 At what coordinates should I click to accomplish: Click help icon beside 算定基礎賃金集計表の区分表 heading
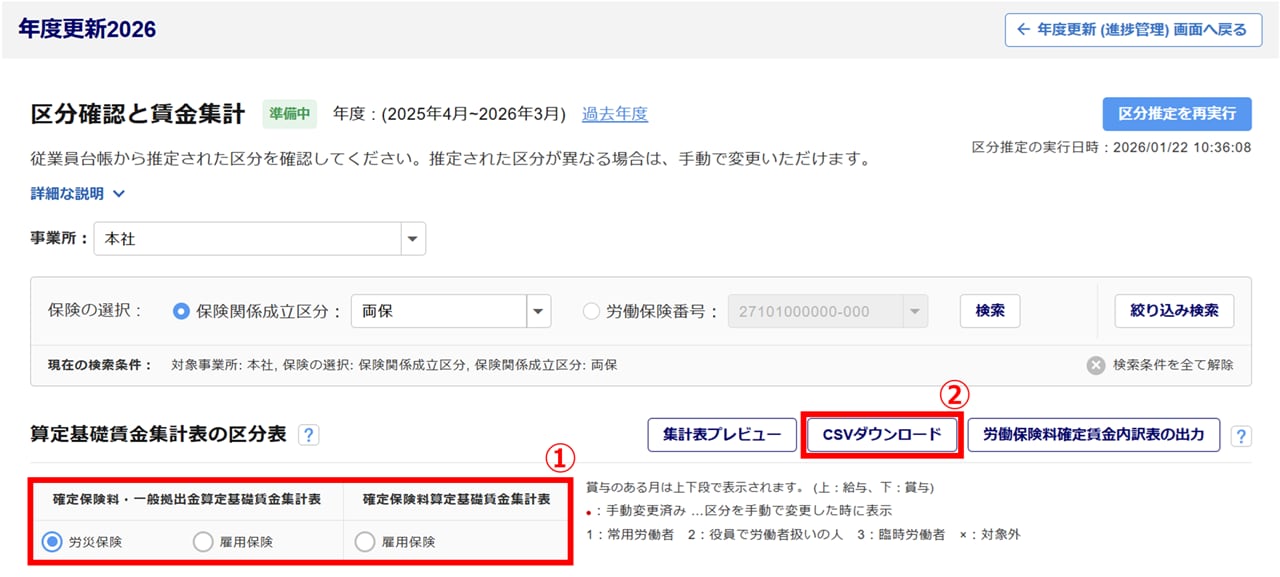(x=309, y=435)
